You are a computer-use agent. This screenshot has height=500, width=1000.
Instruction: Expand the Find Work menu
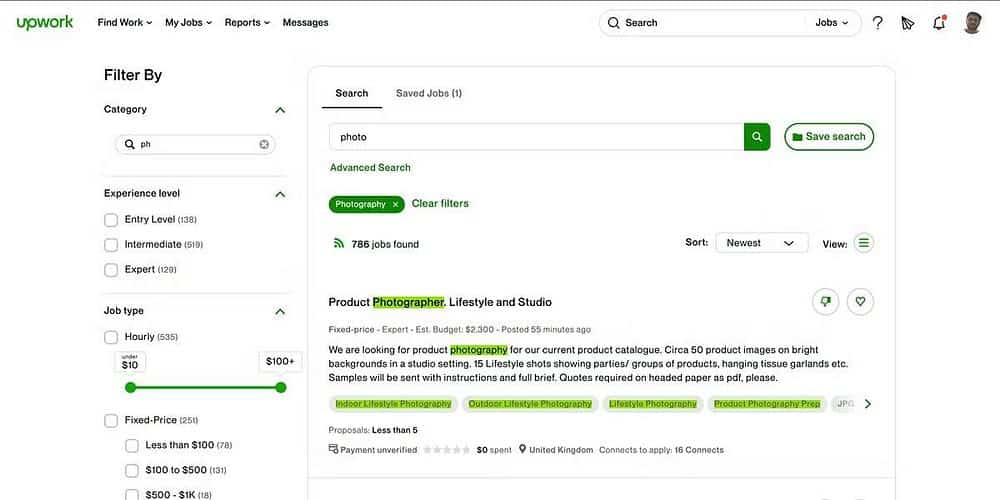coord(125,22)
